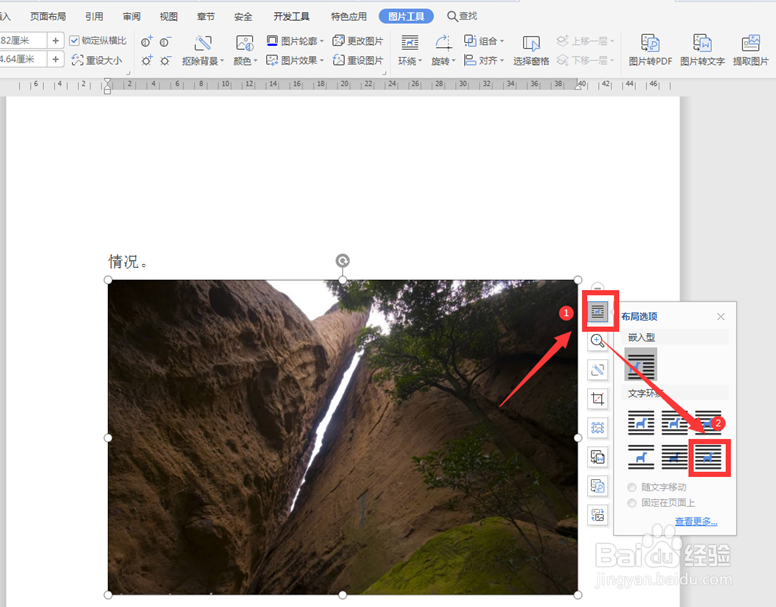Switch to 引用 tab
This screenshot has height=607, width=776.
(x=94, y=16)
